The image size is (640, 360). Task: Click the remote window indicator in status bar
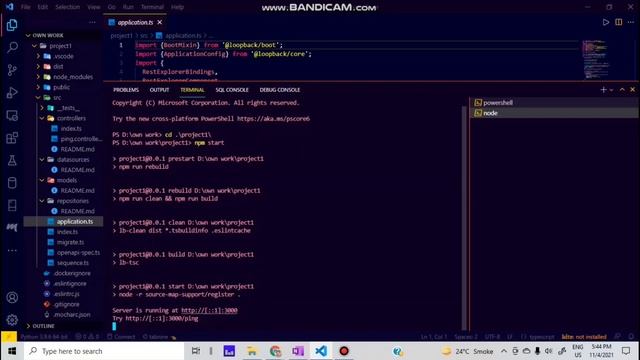point(9,337)
